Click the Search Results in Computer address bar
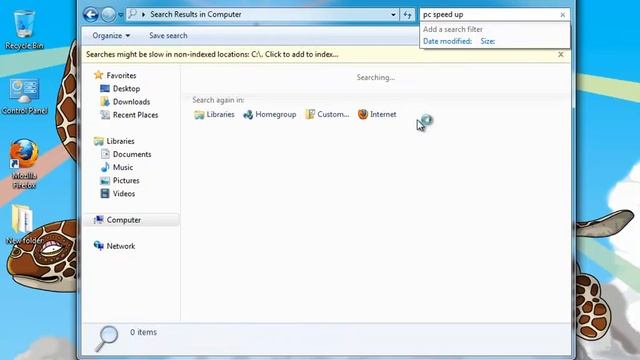This screenshot has height=360, width=640. point(263,14)
